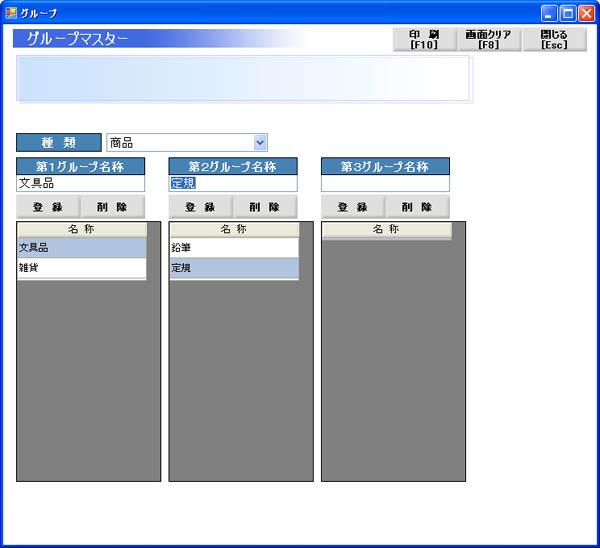Click 登録 under 第2グループ名称
600x548 pixels.
[x=201, y=207]
